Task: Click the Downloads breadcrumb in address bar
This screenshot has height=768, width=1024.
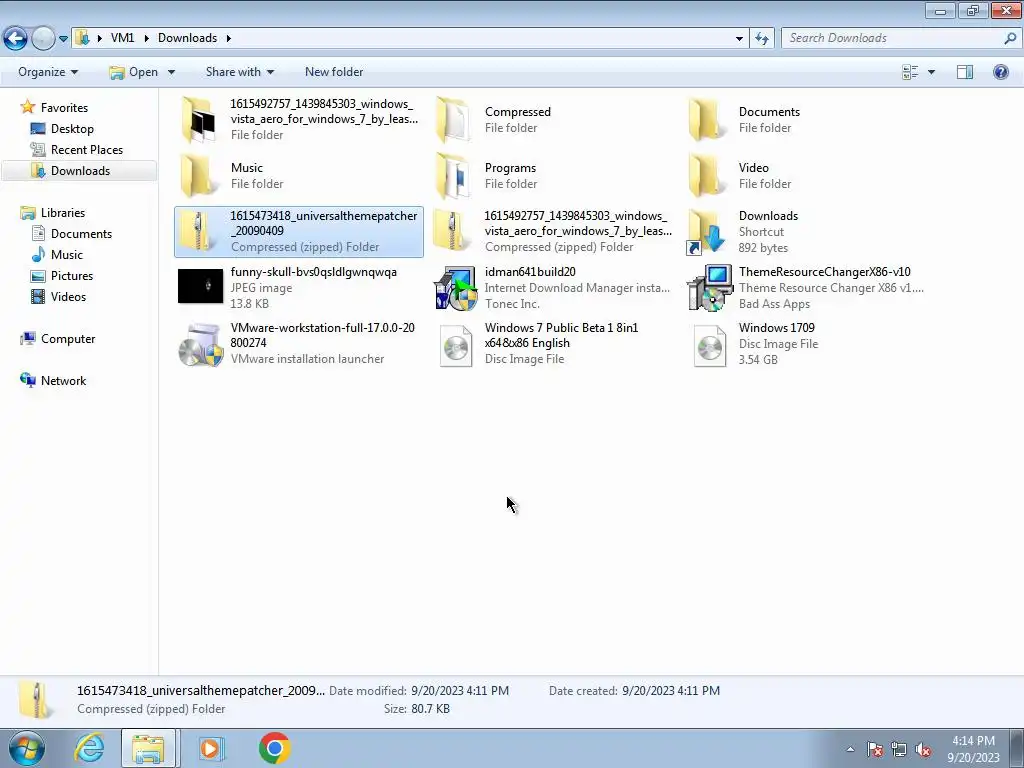Action: 187,38
